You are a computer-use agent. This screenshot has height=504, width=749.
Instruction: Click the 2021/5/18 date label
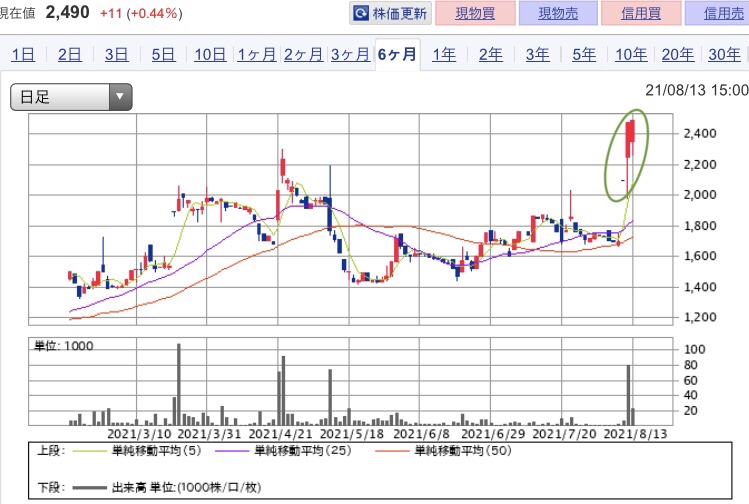352,434
